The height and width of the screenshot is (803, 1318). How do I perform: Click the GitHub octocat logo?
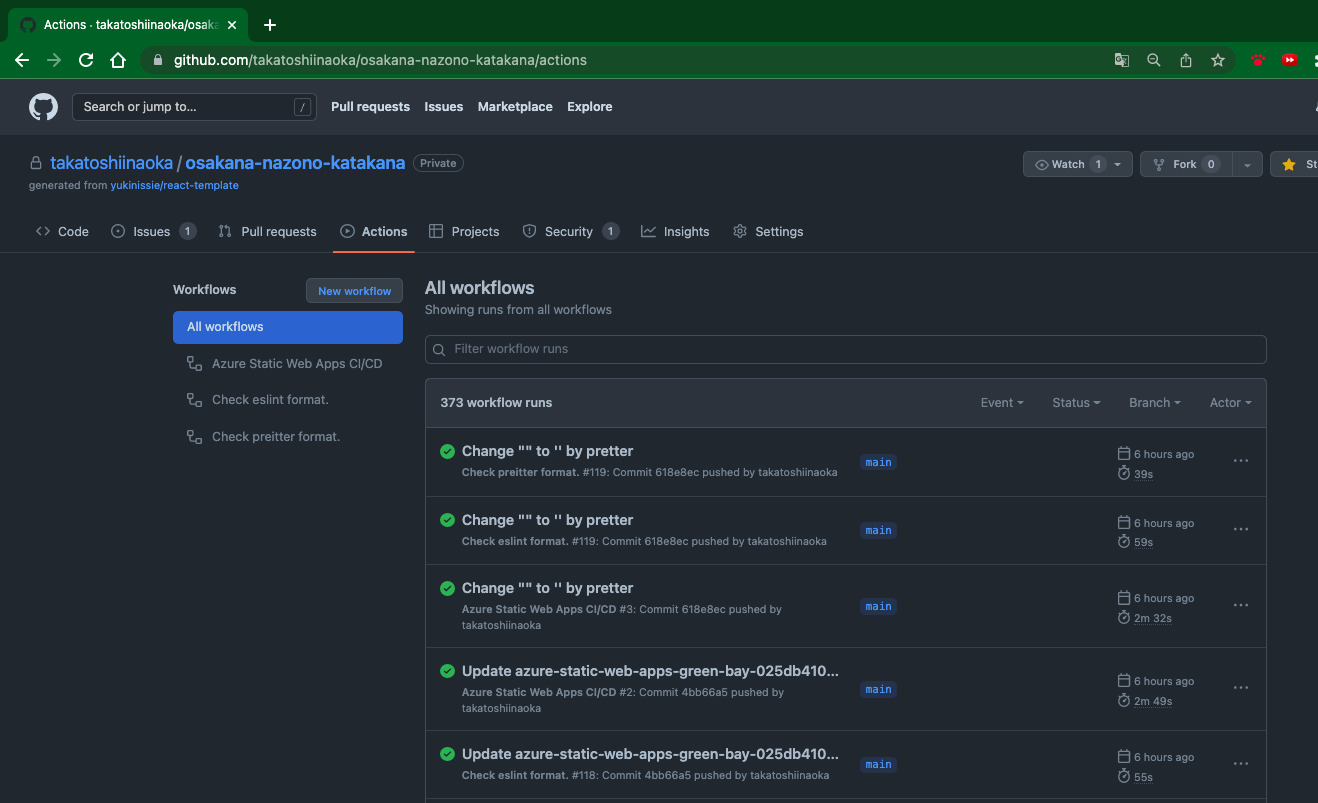(43, 107)
